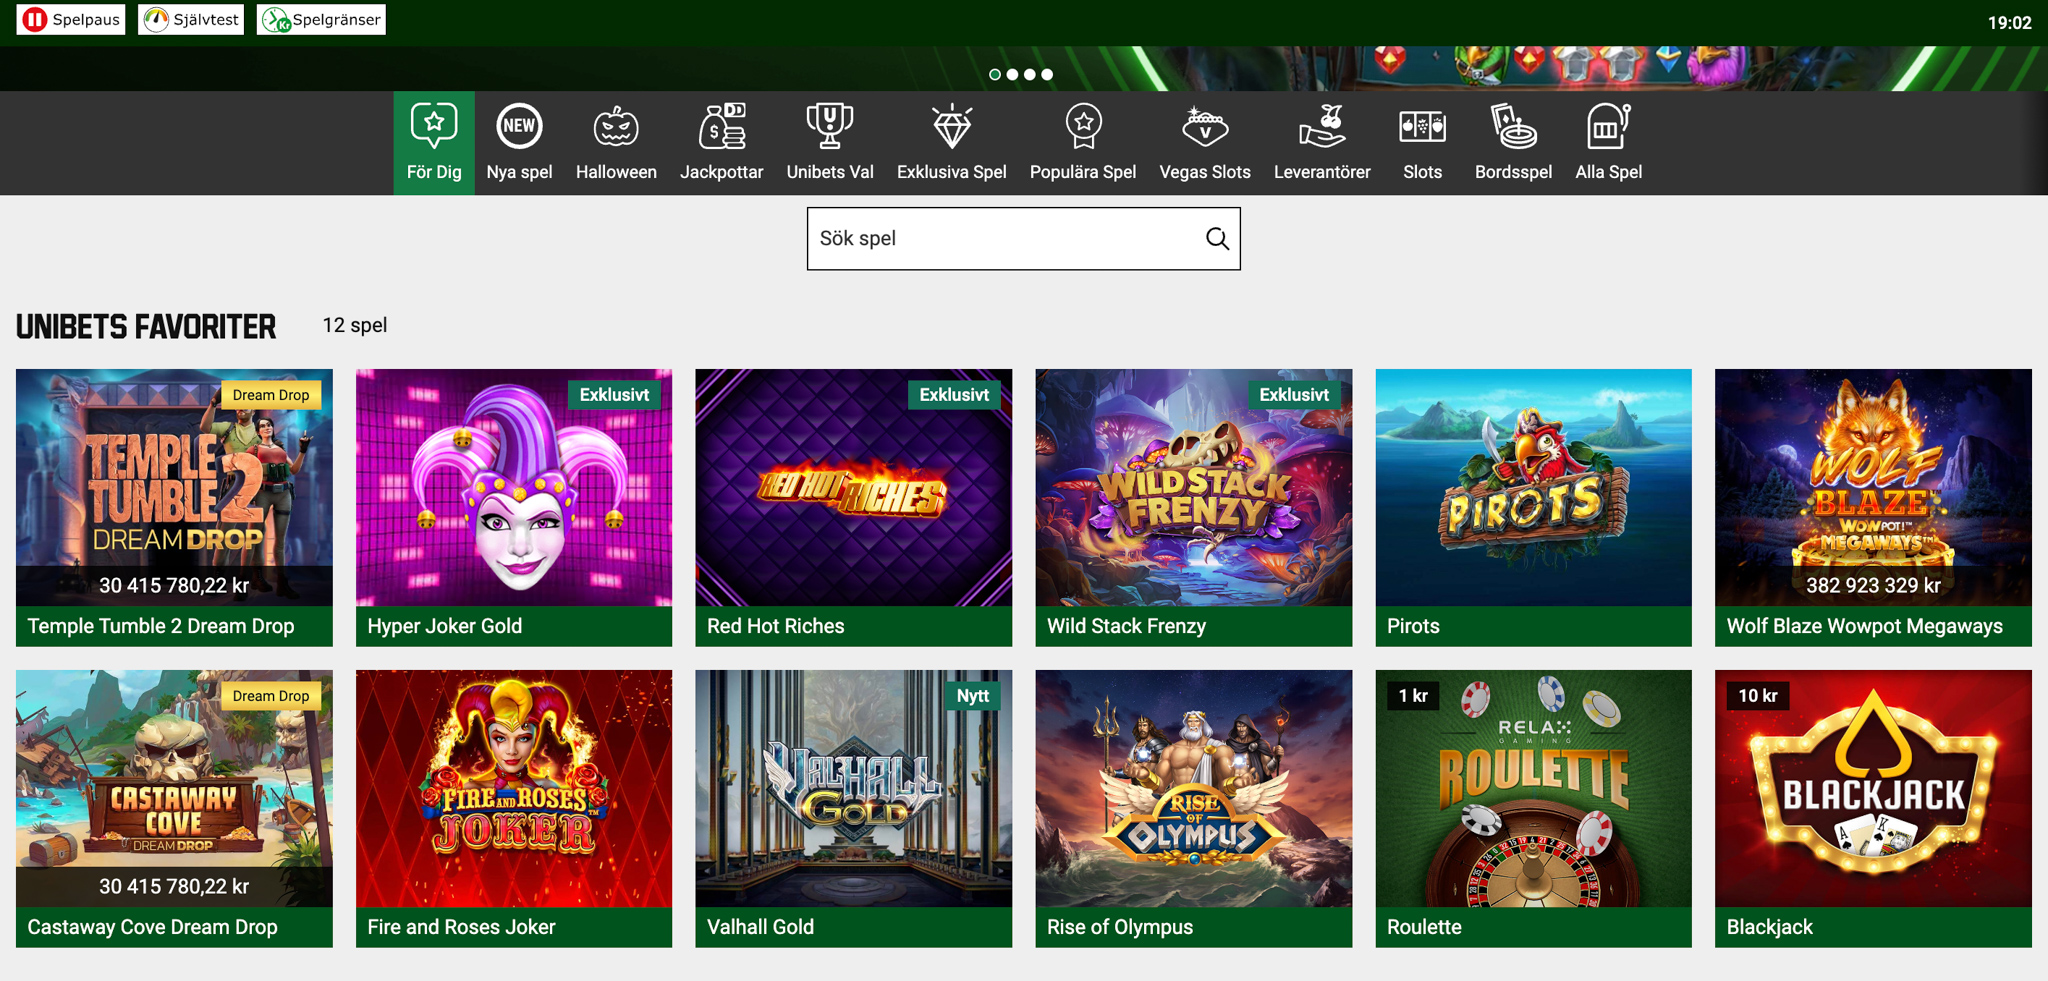Open the Vegas Slots icon
Viewport: 2048px width, 981px height.
point(1205,126)
